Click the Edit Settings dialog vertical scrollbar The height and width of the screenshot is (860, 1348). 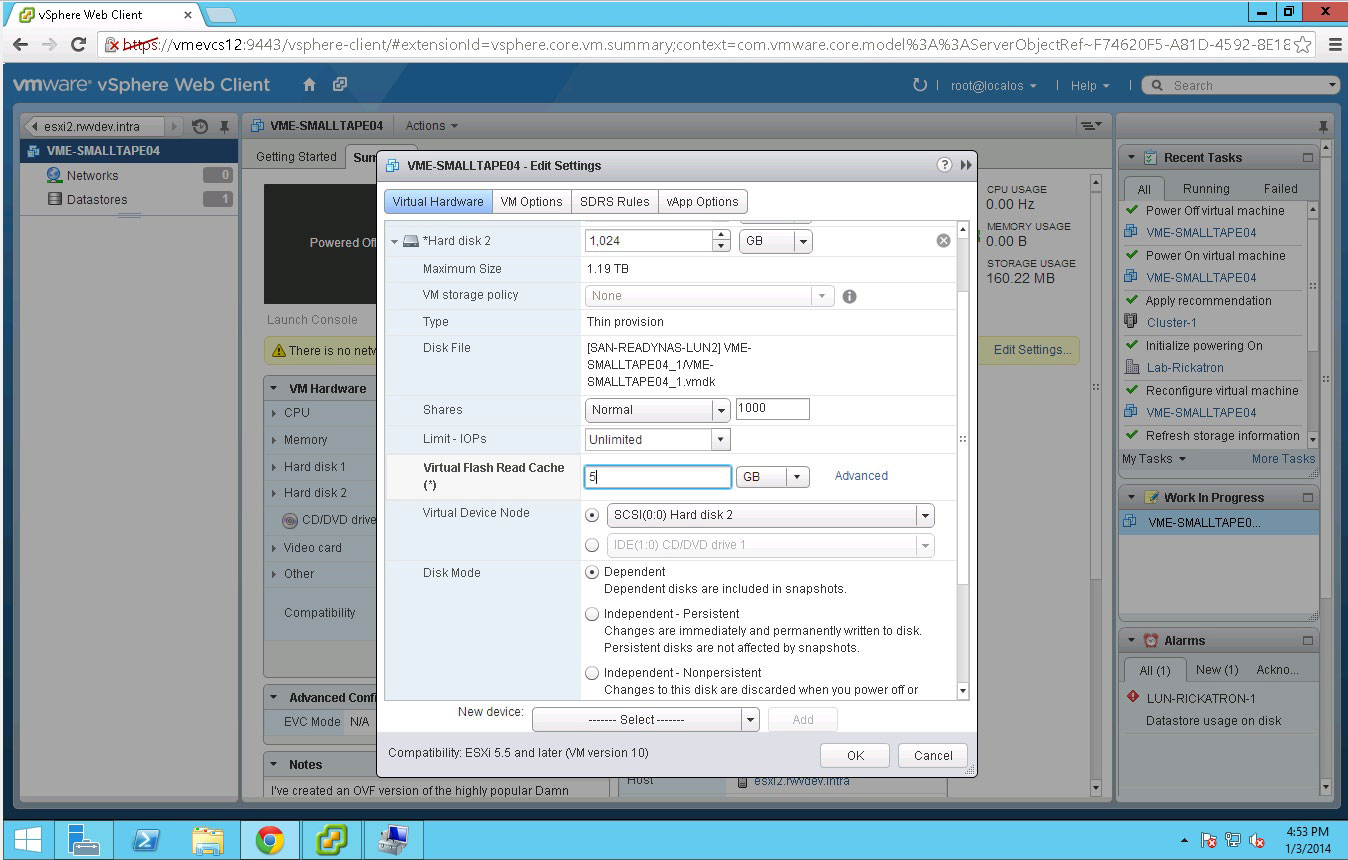pyautogui.click(x=963, y=460)
